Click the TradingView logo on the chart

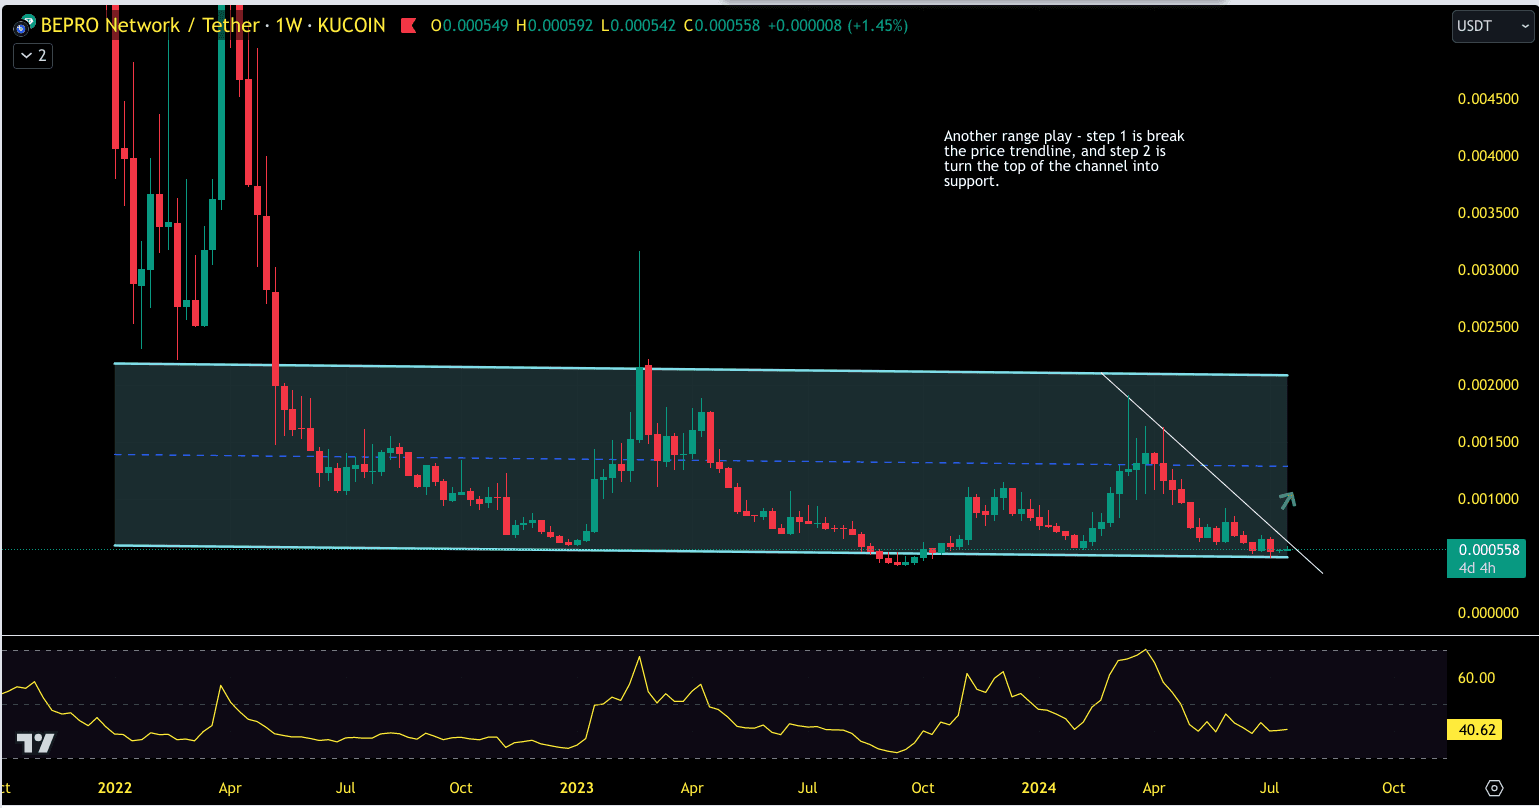click(35, 743)
